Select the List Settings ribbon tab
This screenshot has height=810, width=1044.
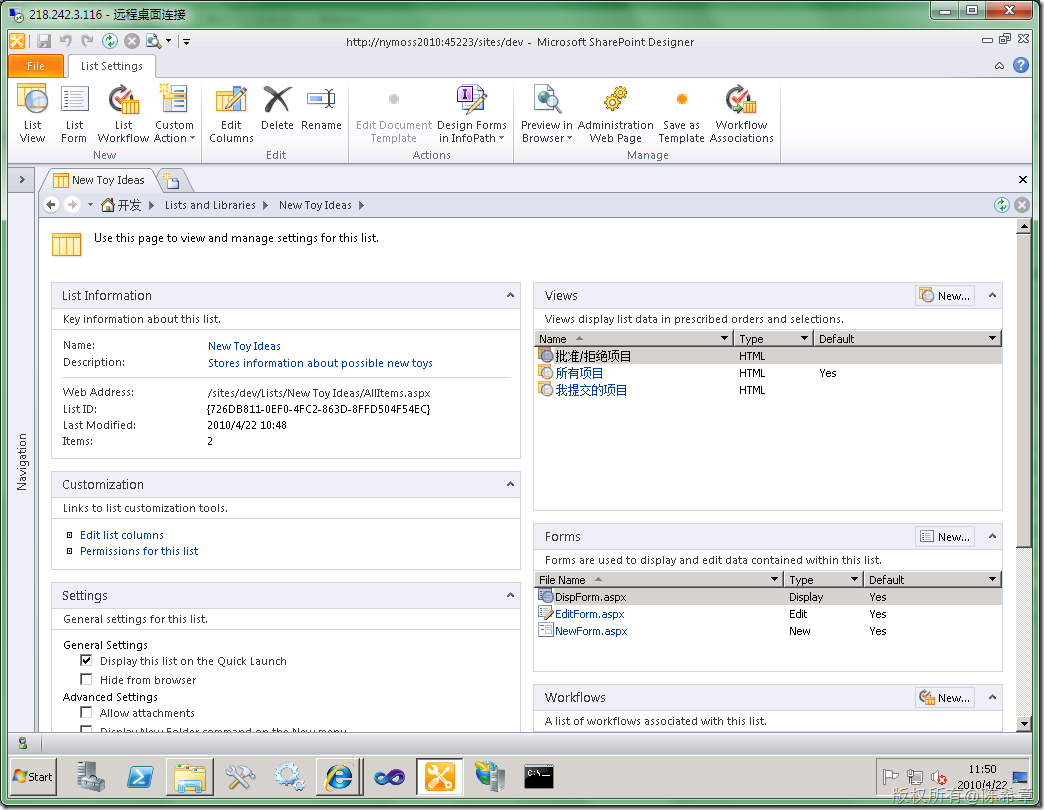tap(112, 66)
